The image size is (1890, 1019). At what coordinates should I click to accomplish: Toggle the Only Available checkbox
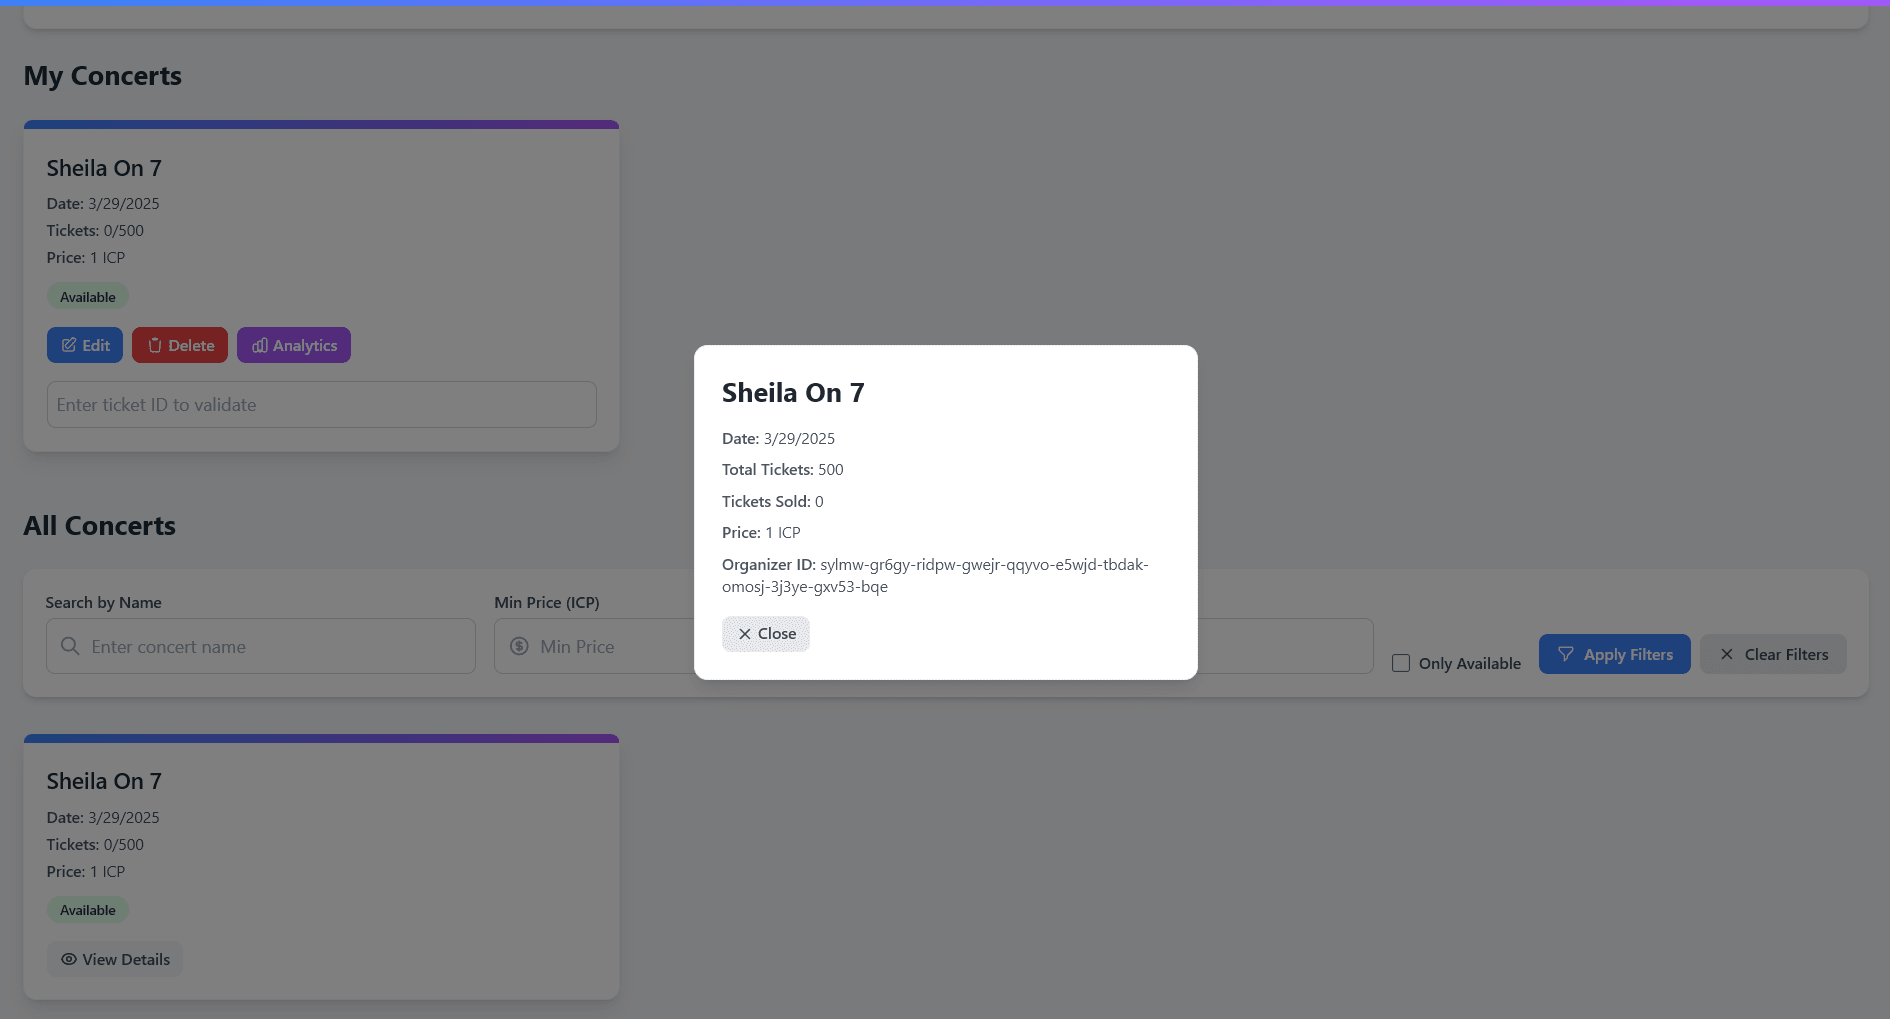click(x=1401, y=663)
